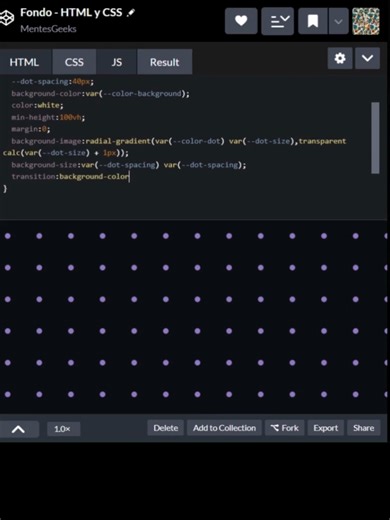Toggle the Result tab
The image size is (390, 520).
click(165, 62)
